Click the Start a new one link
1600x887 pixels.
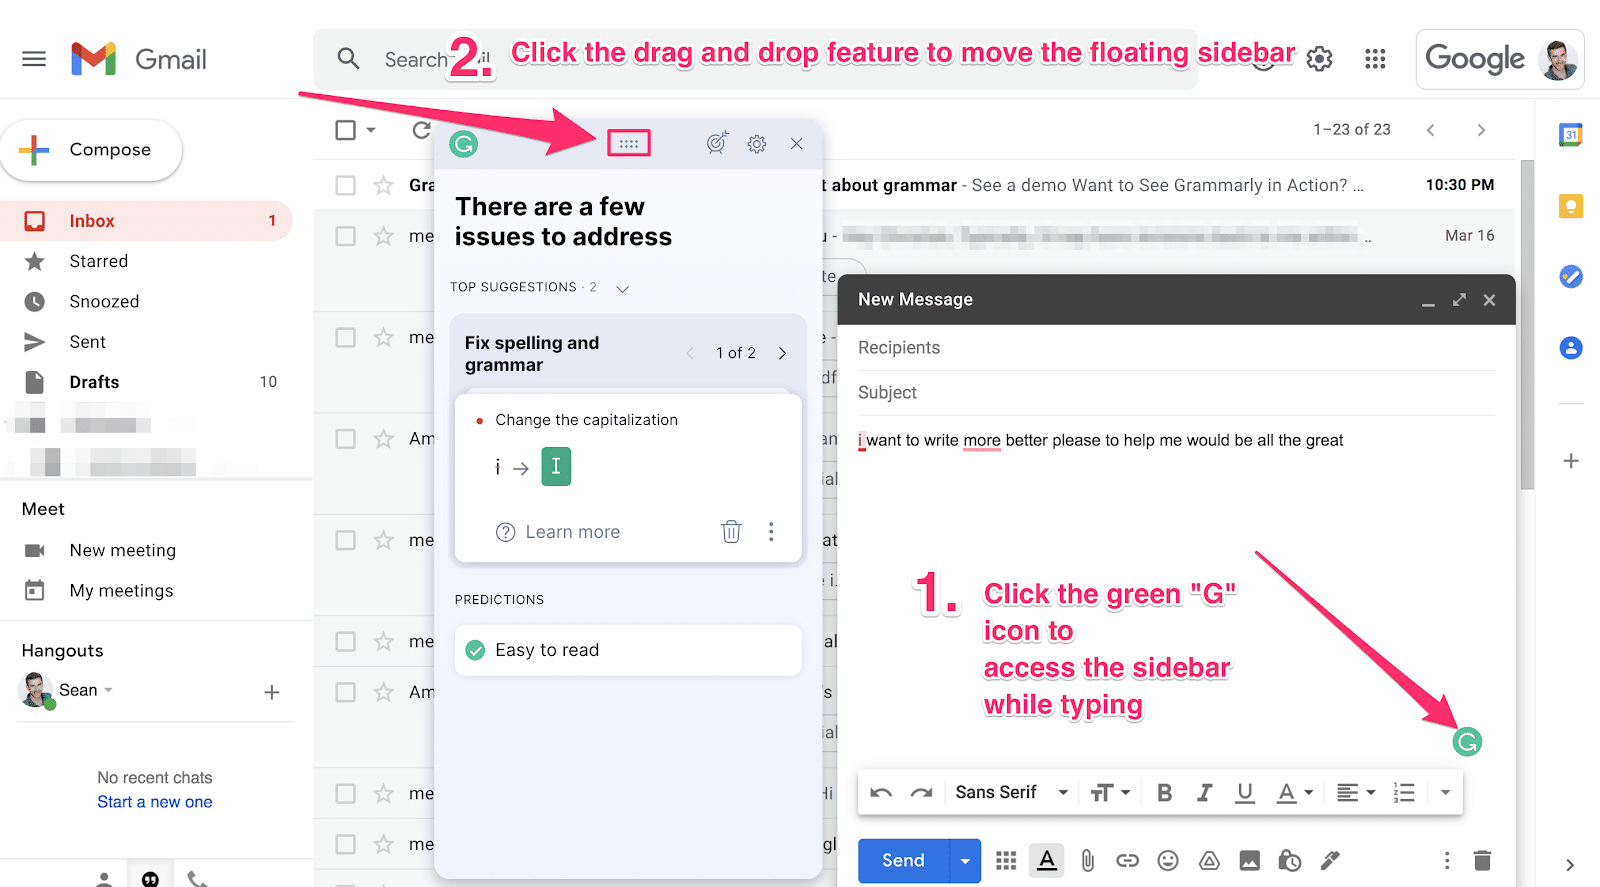click(x=155, y=802)
